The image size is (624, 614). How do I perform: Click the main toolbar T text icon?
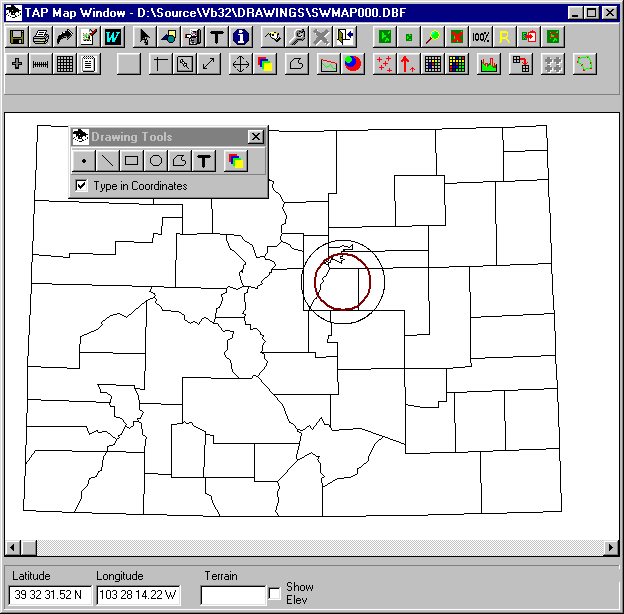pyautogui.click(x=217, y=37)
